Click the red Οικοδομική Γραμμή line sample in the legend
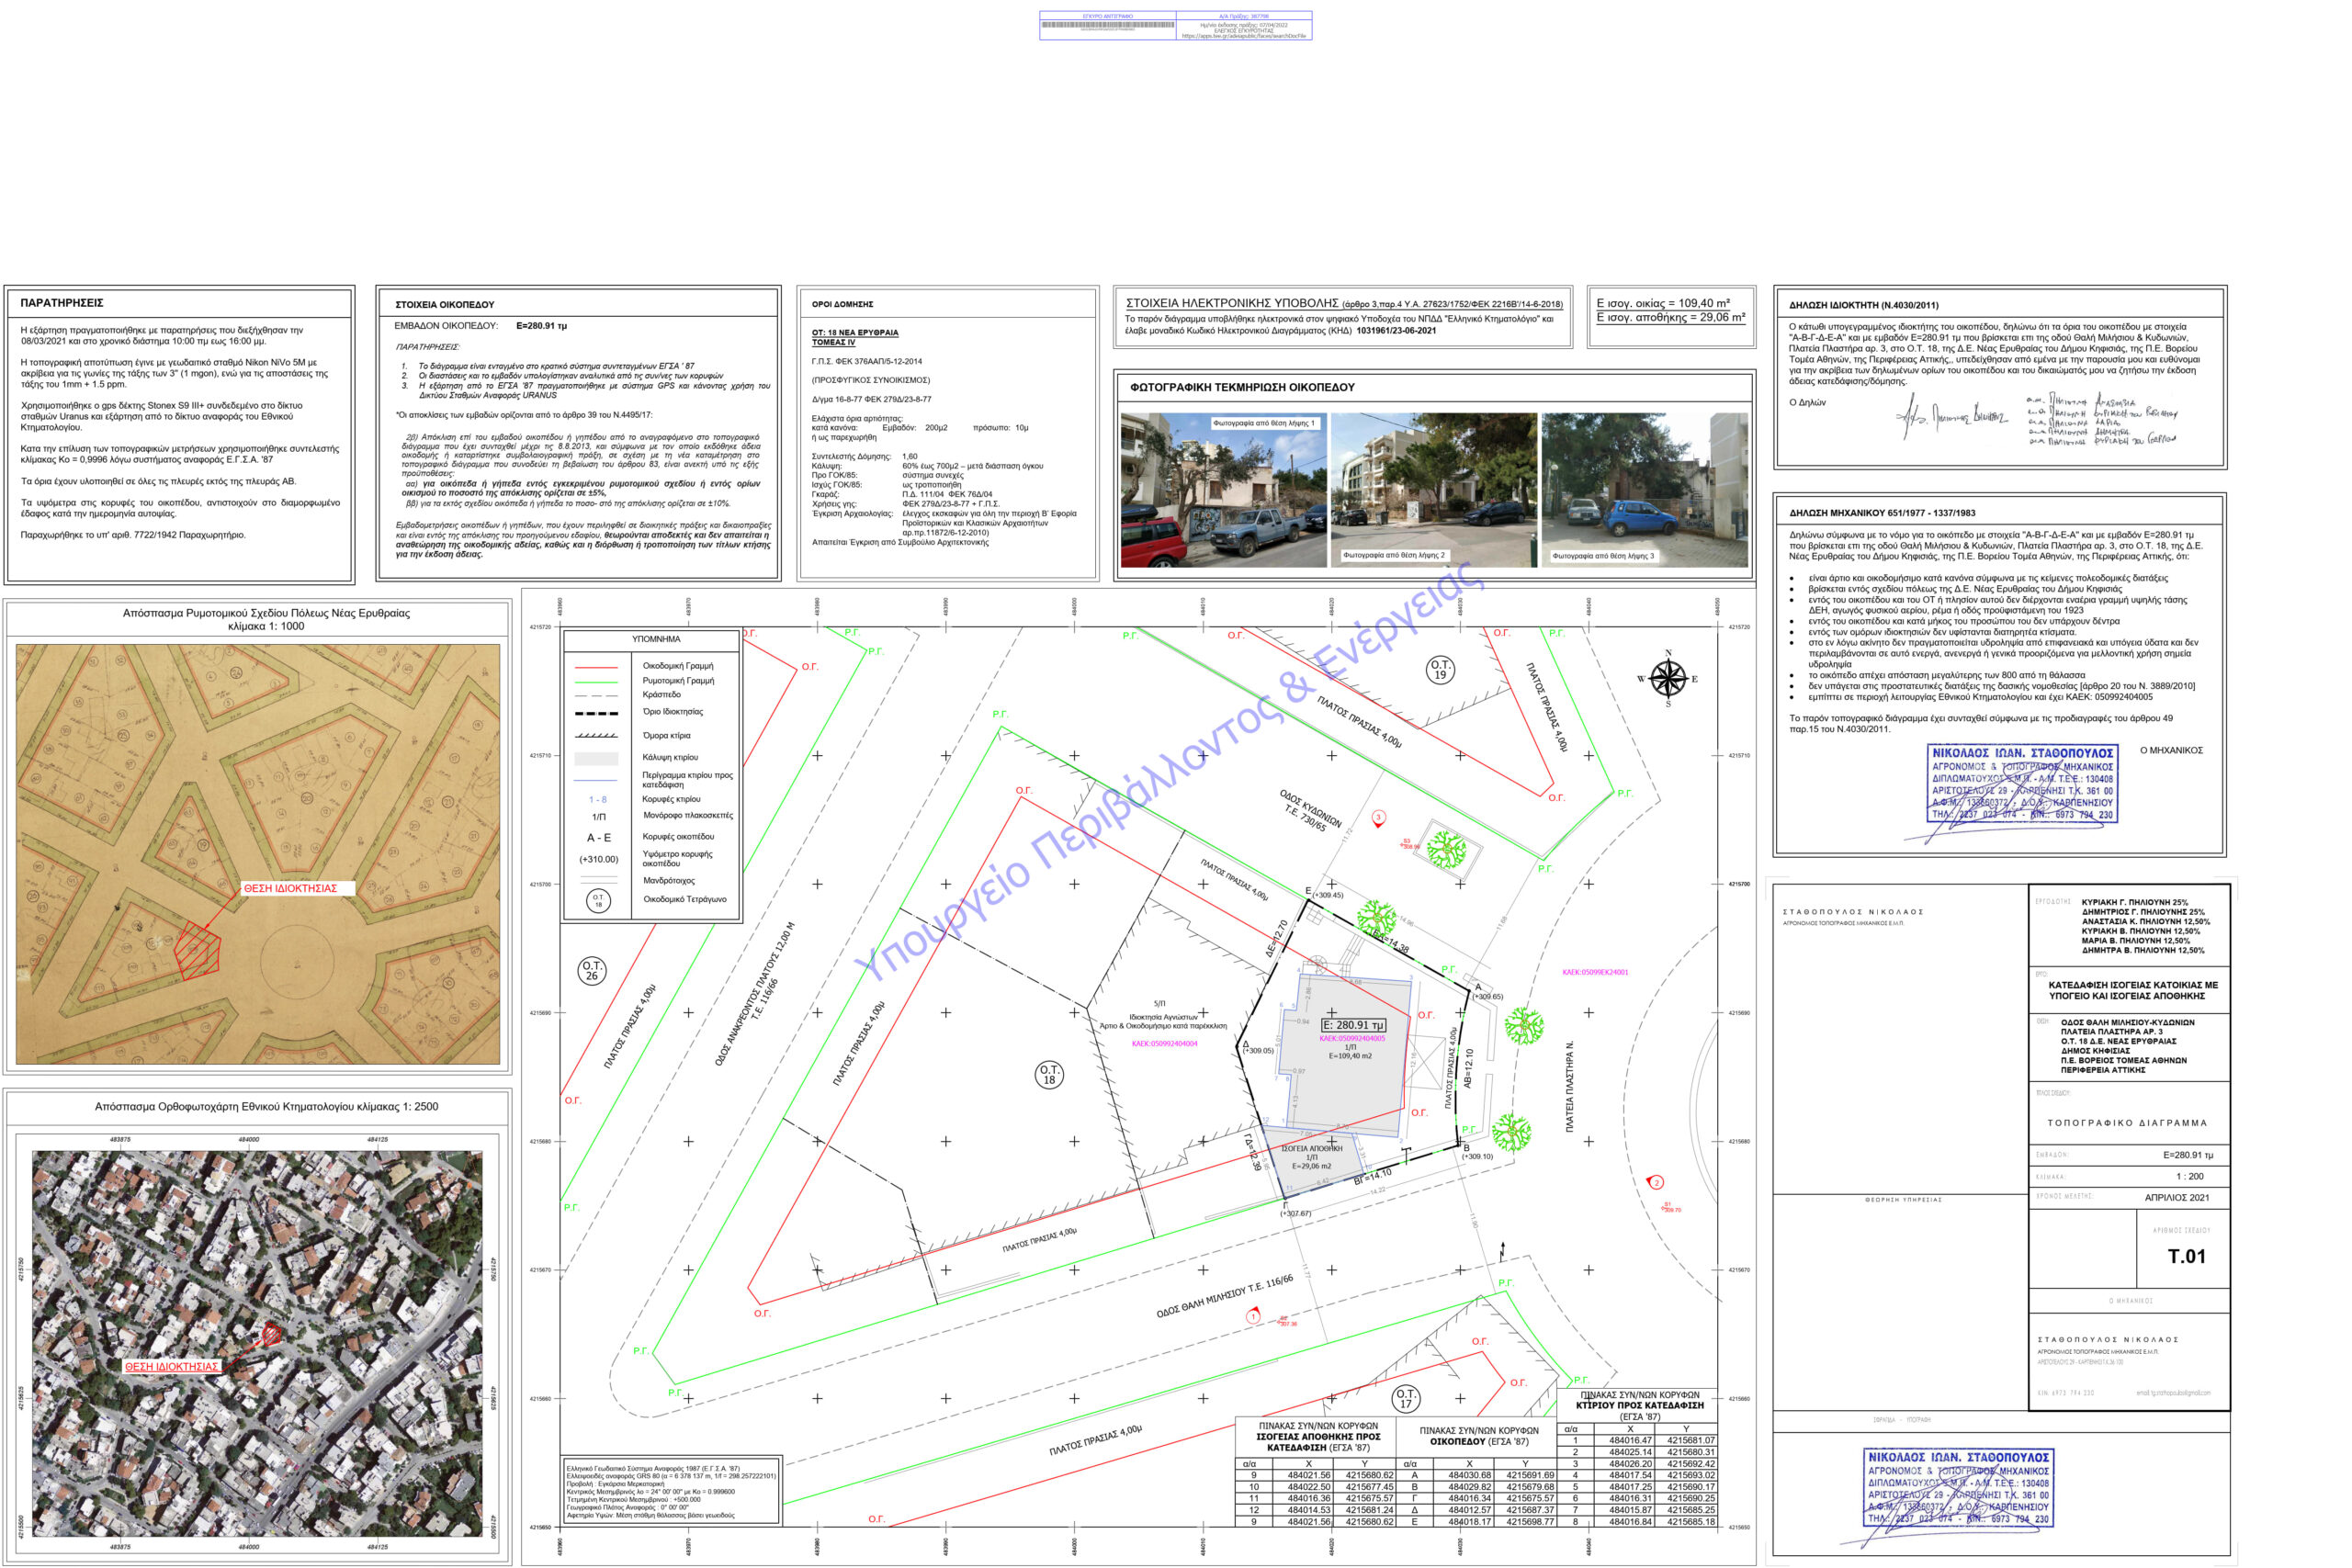Screen dimensions: 2352x1568 (x=596, y=666)
